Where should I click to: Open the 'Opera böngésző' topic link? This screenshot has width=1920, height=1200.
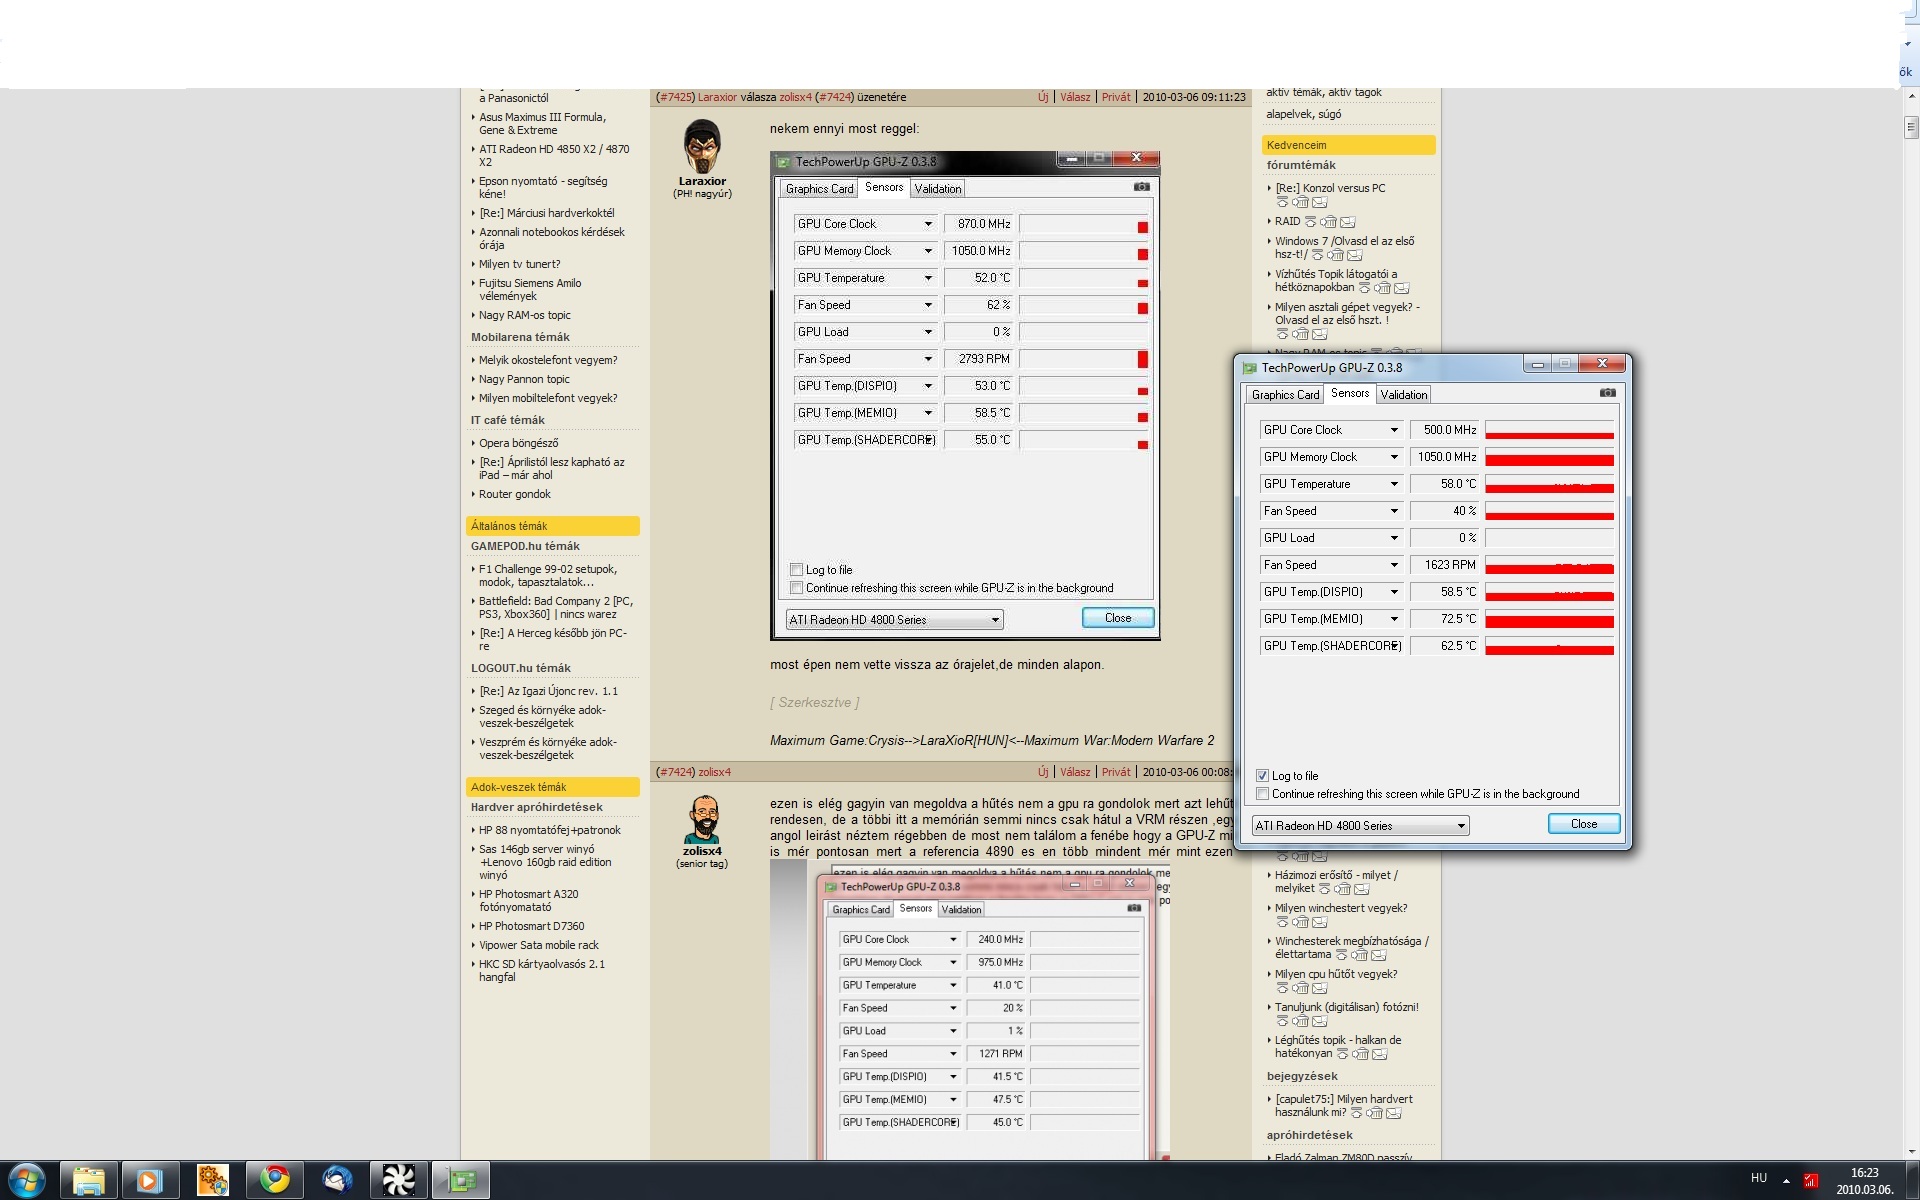[x=518, y=443]
